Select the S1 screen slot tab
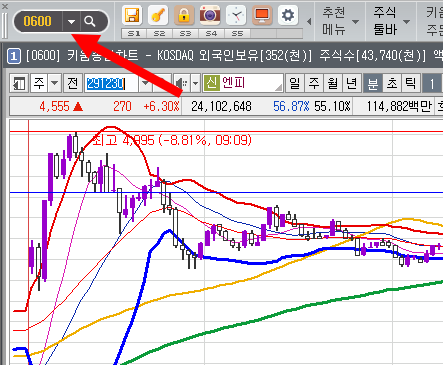Viewport: 443px width, 365px height. click(134, 34)
